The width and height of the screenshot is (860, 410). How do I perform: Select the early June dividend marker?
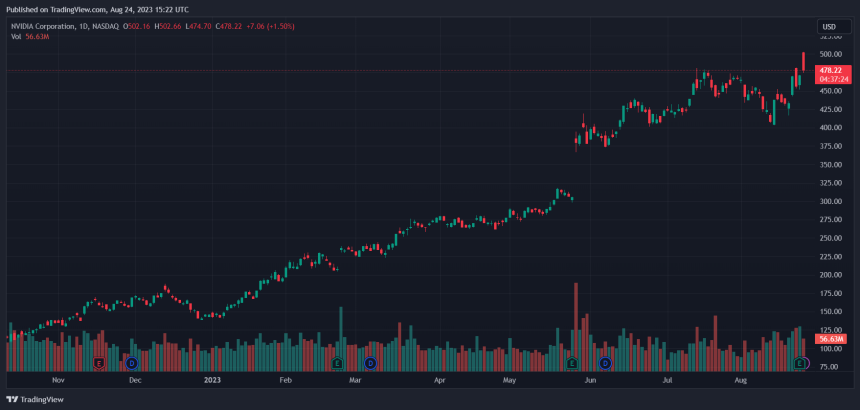[x=604, y=362]
